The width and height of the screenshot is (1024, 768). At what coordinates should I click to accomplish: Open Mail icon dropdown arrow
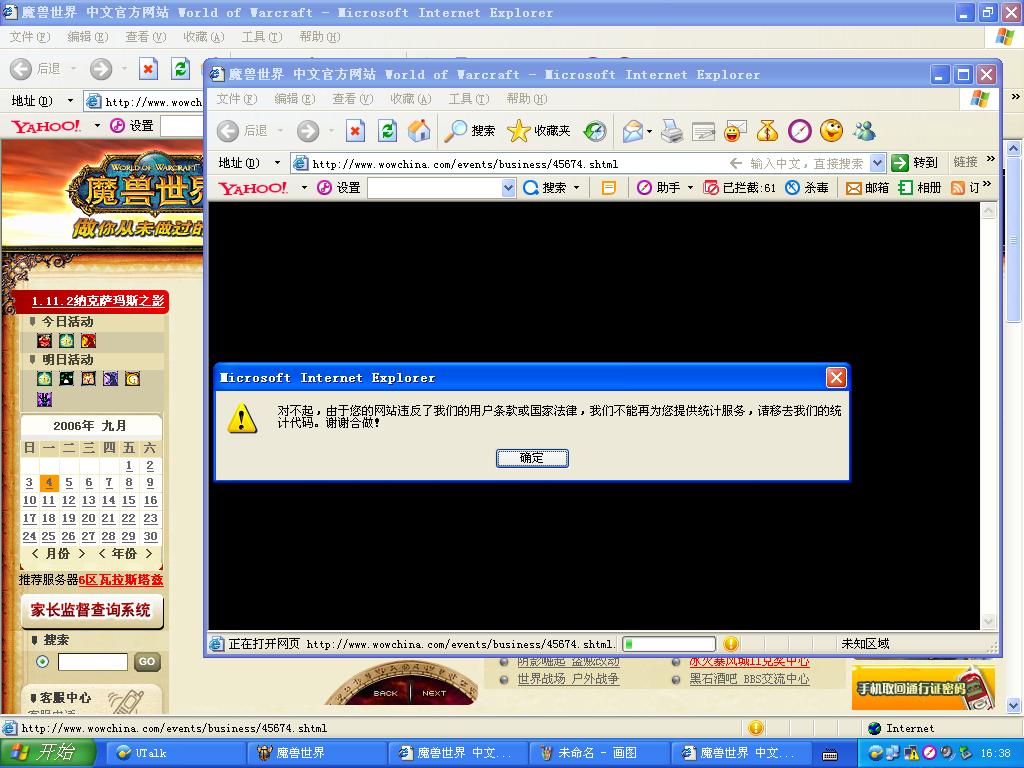649,132
